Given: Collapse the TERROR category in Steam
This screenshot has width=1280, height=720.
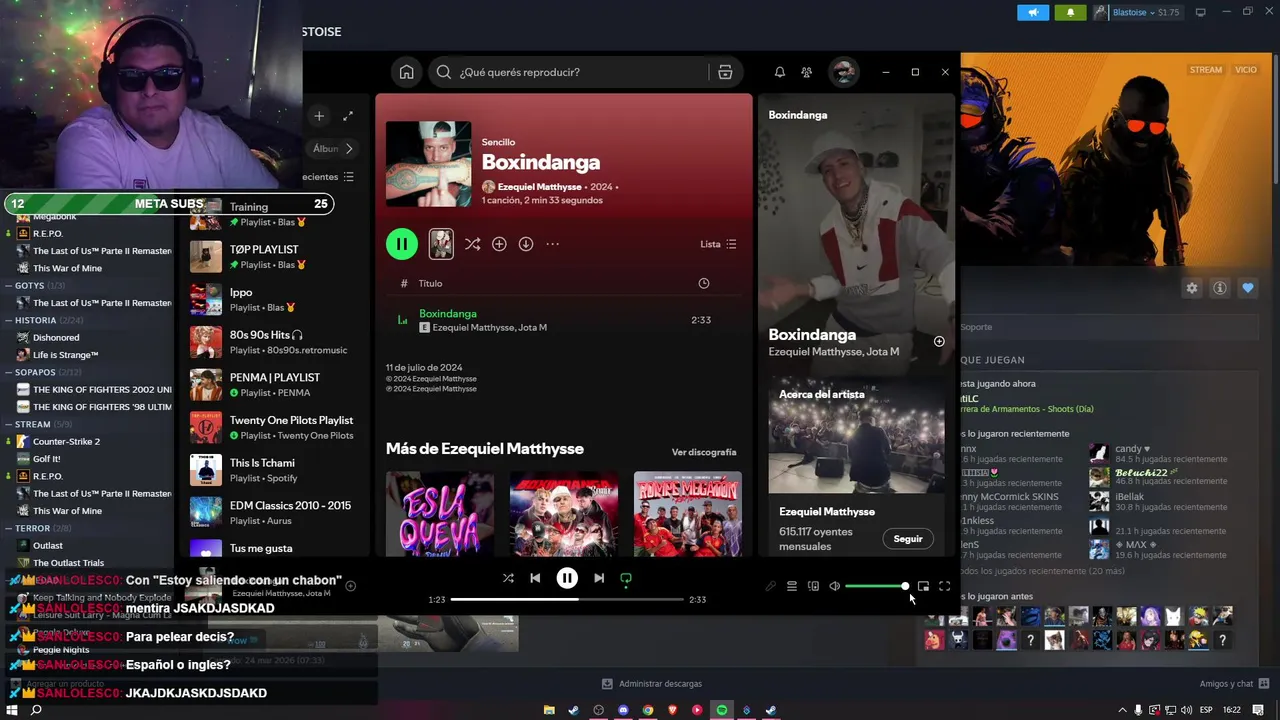Looking at the screenshot, I should (x=7, y=528).
